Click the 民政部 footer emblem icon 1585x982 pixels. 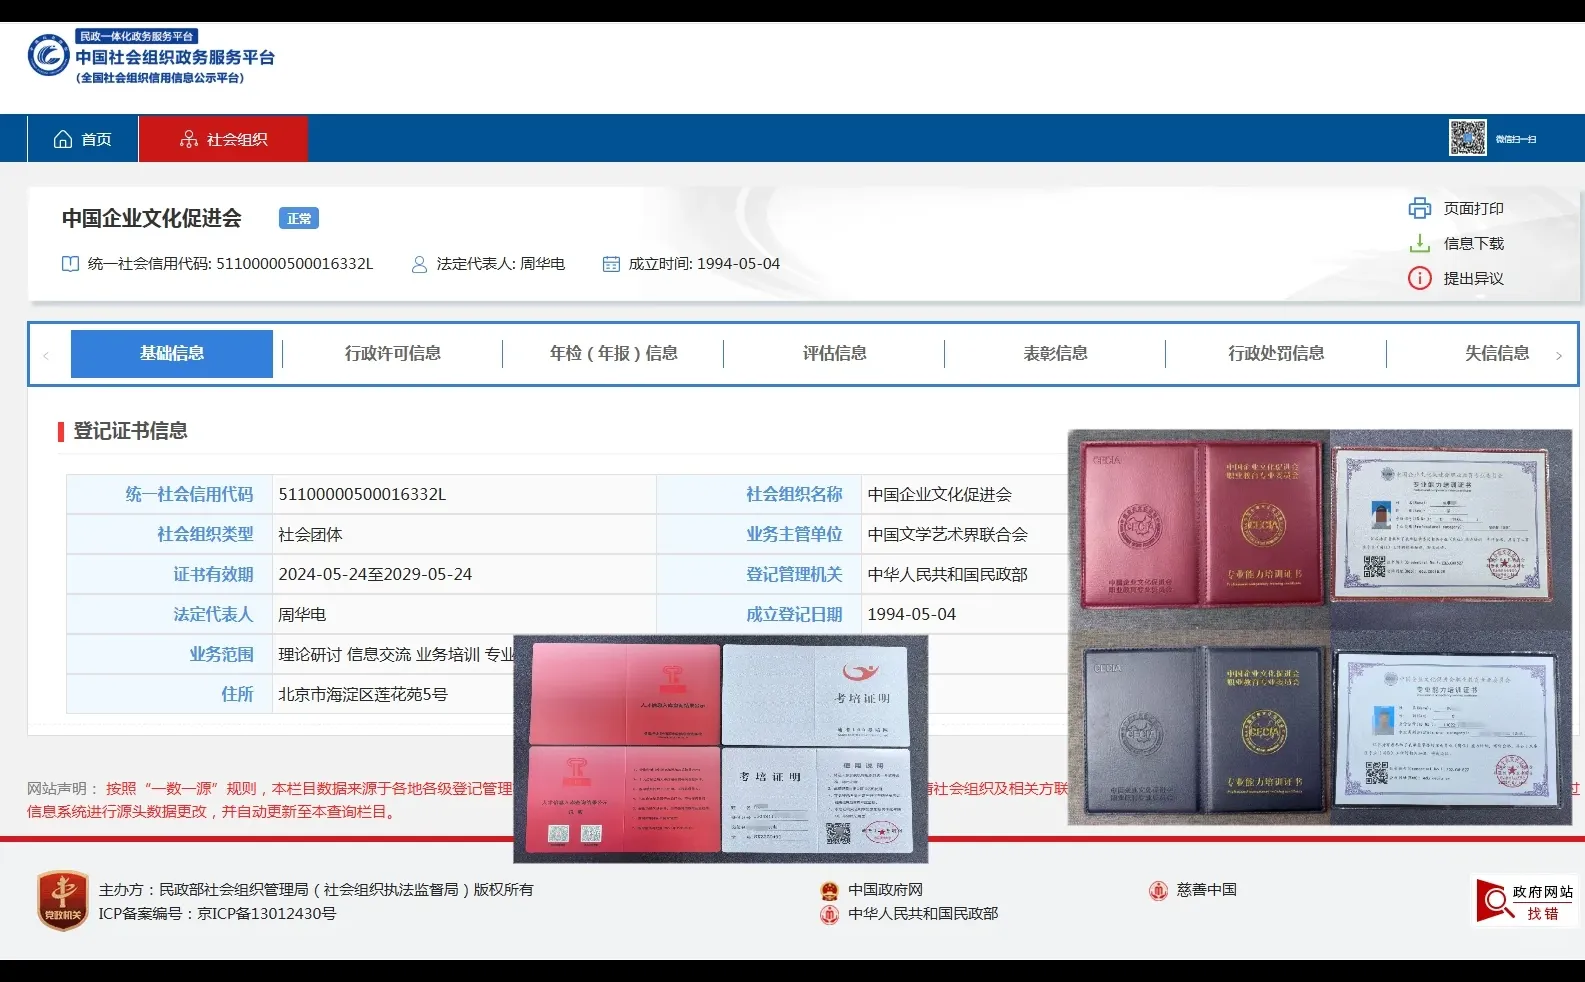pyautogui.click(x=829, y=914)
